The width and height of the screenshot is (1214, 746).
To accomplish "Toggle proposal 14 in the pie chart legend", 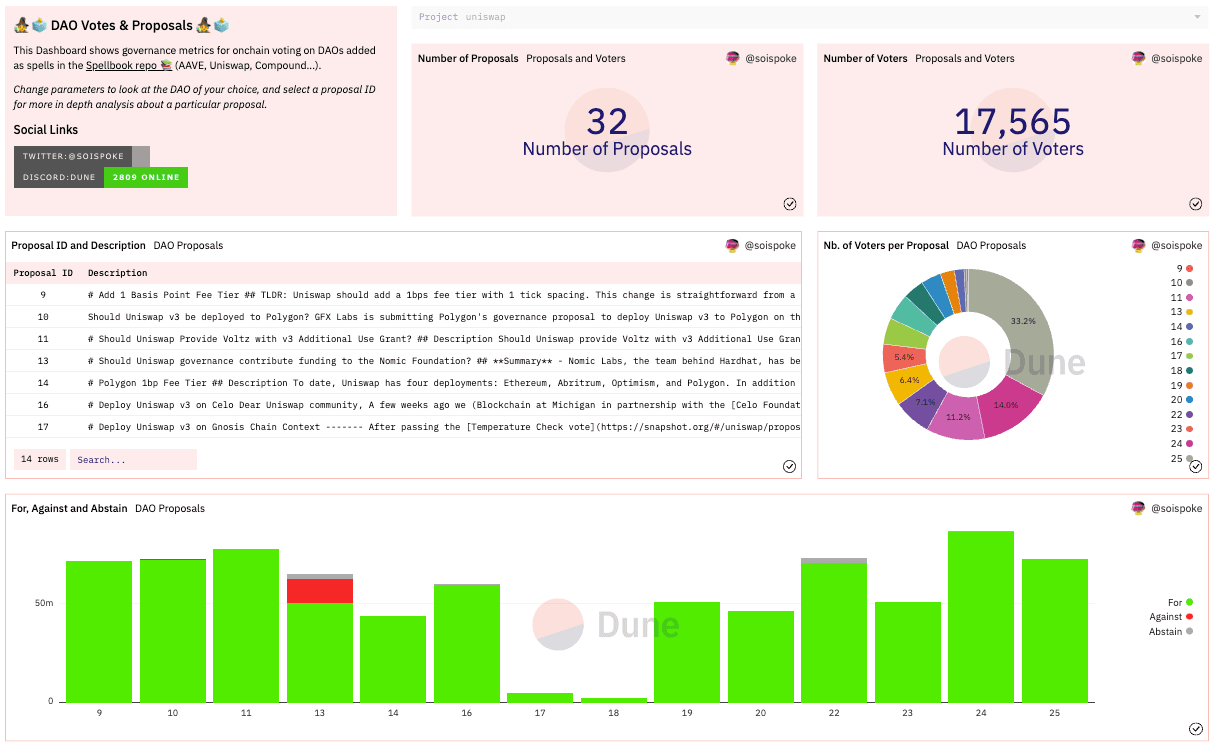I will click(1182, 326).
